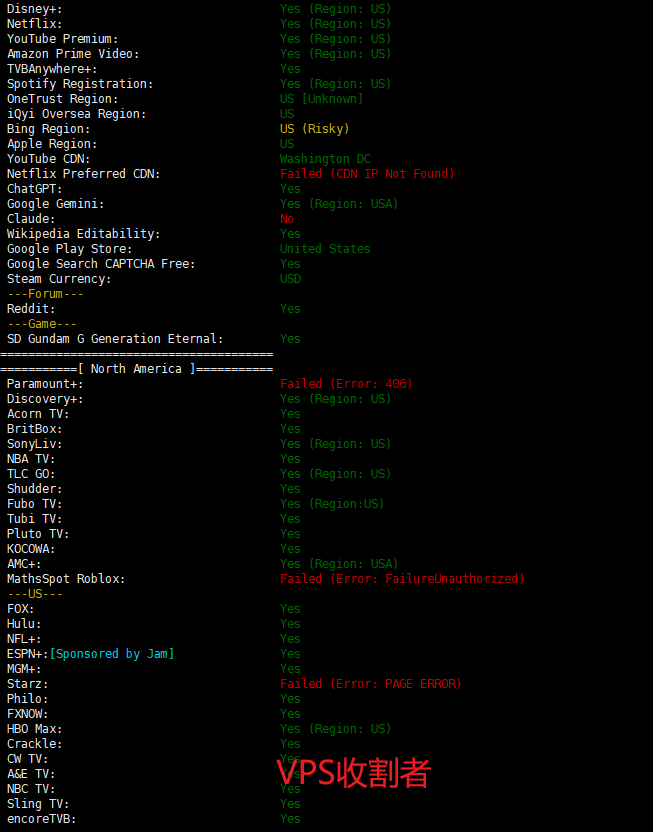Select the 'USD' Steam Currency value
Viewport: 653px width, 832px height.
(290, 279)
